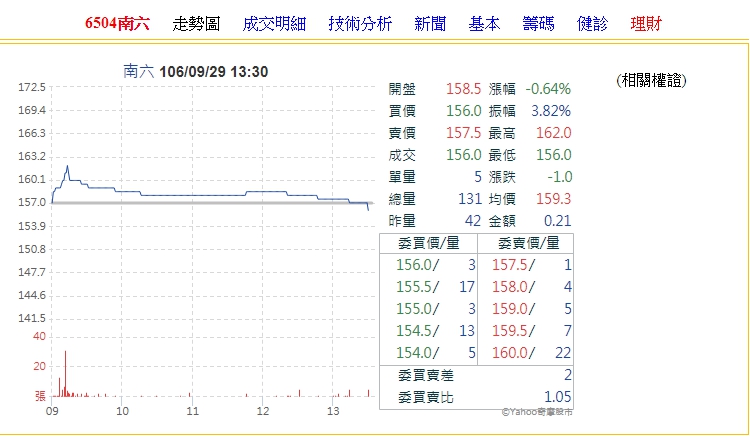750x437 pixels.
Task: Click the y-axis label 141.5
Action: [x=32, y=318]
